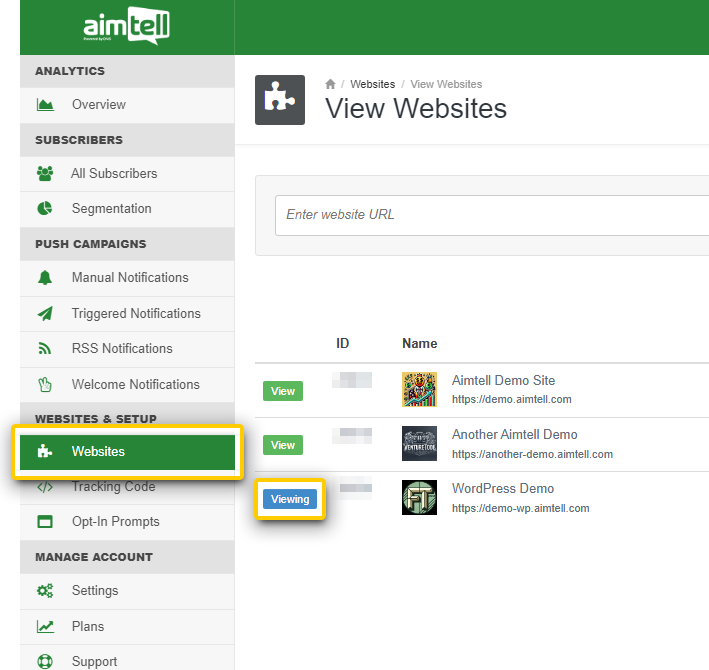Click the home icon in breadcrumb

[x=331, y=85]
